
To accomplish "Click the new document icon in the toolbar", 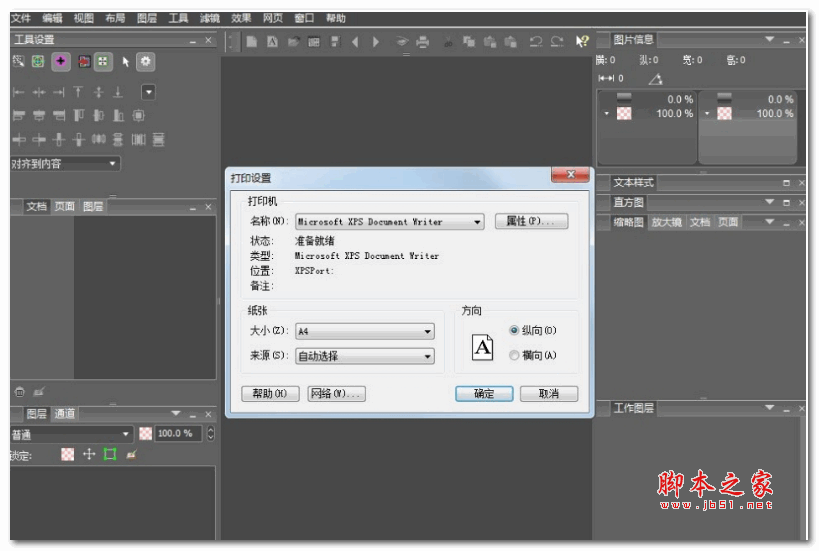I will click(x=252, y=42).
